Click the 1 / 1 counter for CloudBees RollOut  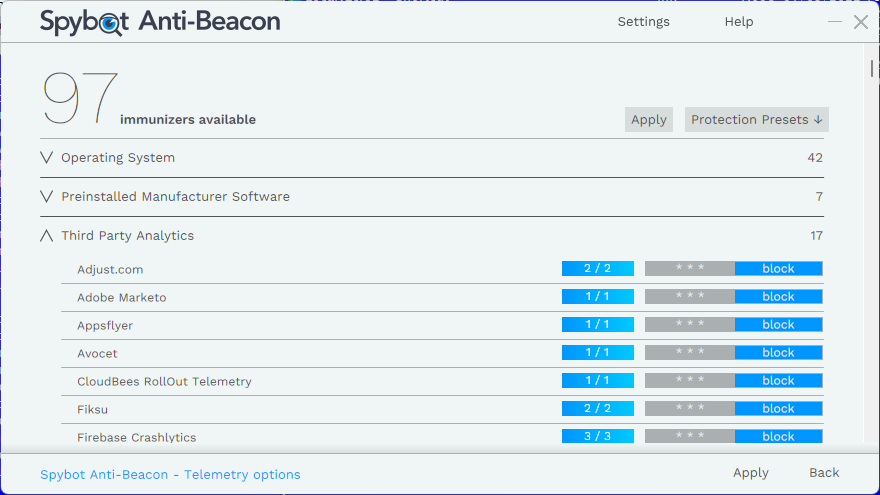click(598, 381)
